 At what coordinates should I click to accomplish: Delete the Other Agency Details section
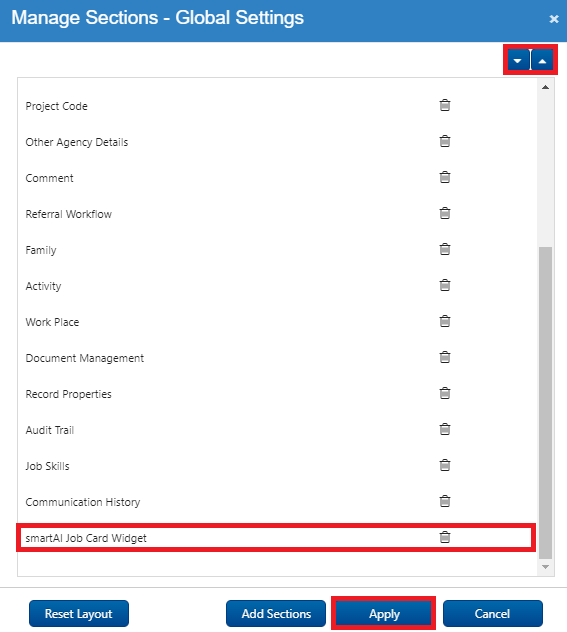444,141
